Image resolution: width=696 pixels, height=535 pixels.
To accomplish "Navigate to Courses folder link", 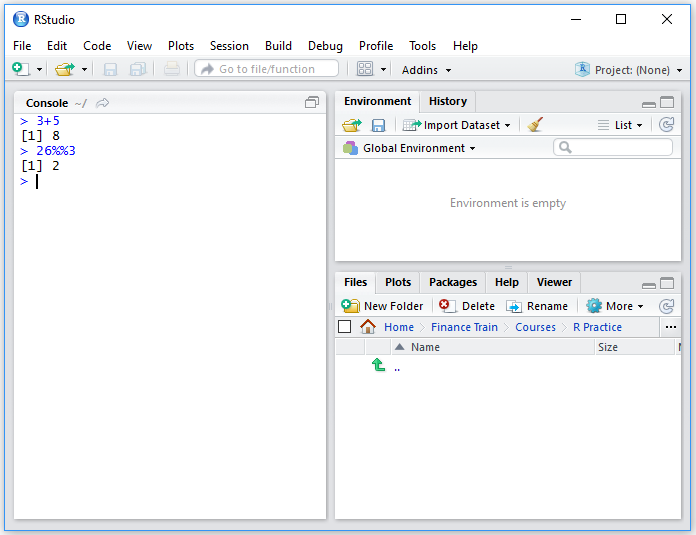I will click(535, 327).
